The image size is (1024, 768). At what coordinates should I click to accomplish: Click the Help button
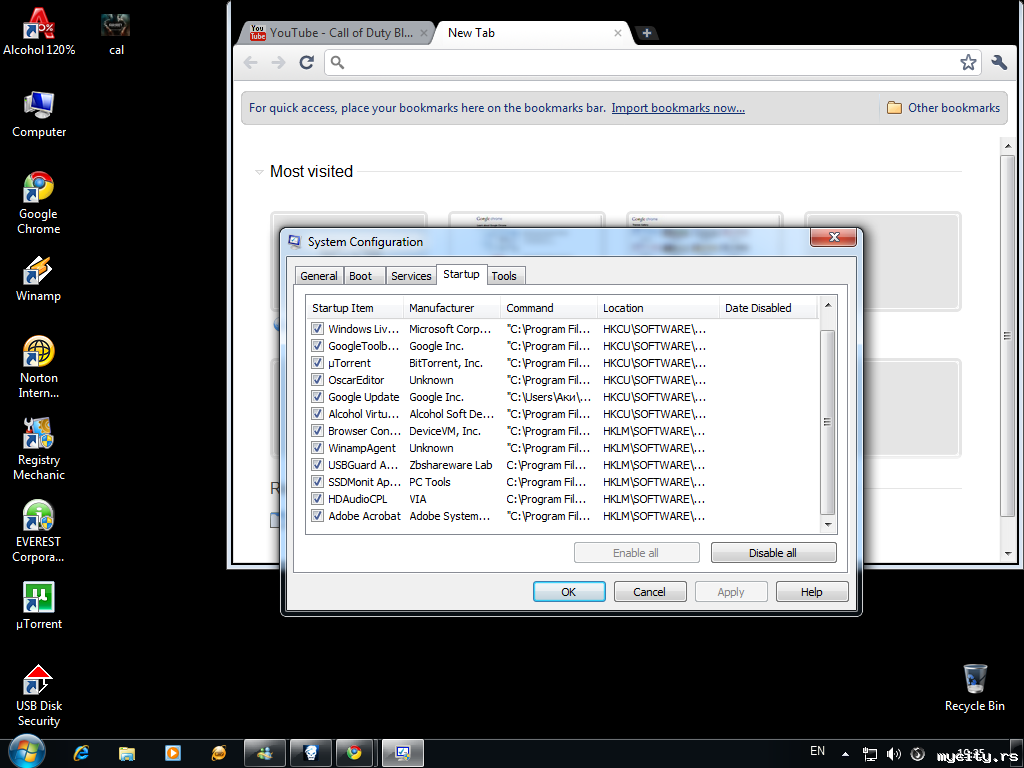(812, 592)
